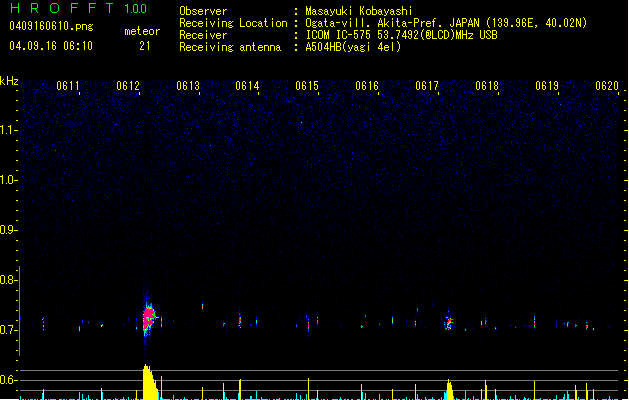Click the Receiving antenna label
Screen dimensions: 629x400
[230, 47]
